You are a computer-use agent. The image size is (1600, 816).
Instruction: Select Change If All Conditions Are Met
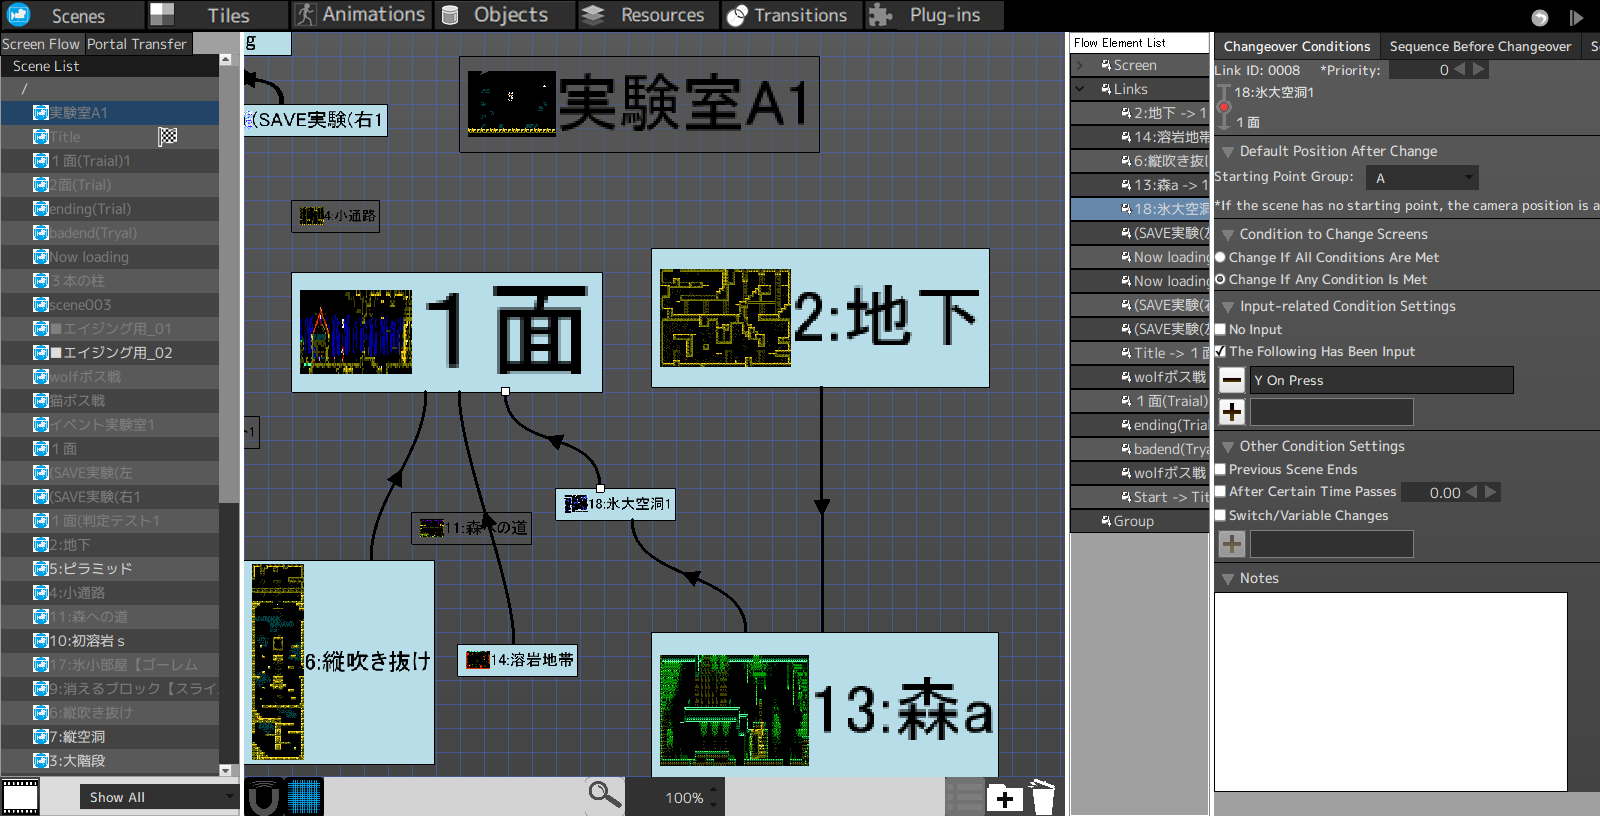coord(1220,257)
